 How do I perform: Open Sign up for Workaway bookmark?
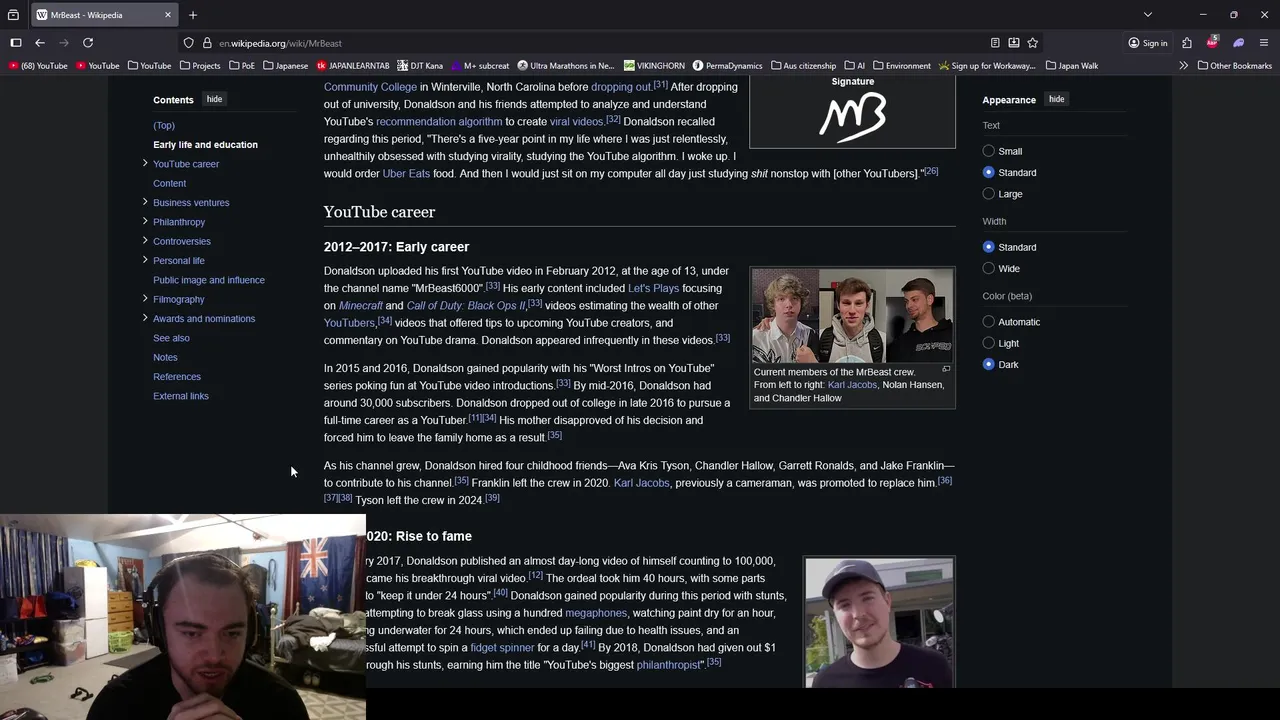pos(987,66)
